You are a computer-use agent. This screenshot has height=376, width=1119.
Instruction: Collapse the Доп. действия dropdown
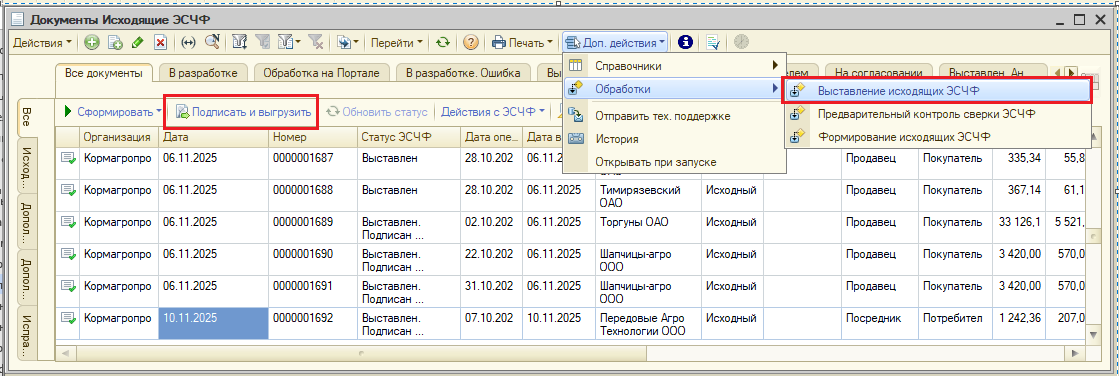[615, 43]
